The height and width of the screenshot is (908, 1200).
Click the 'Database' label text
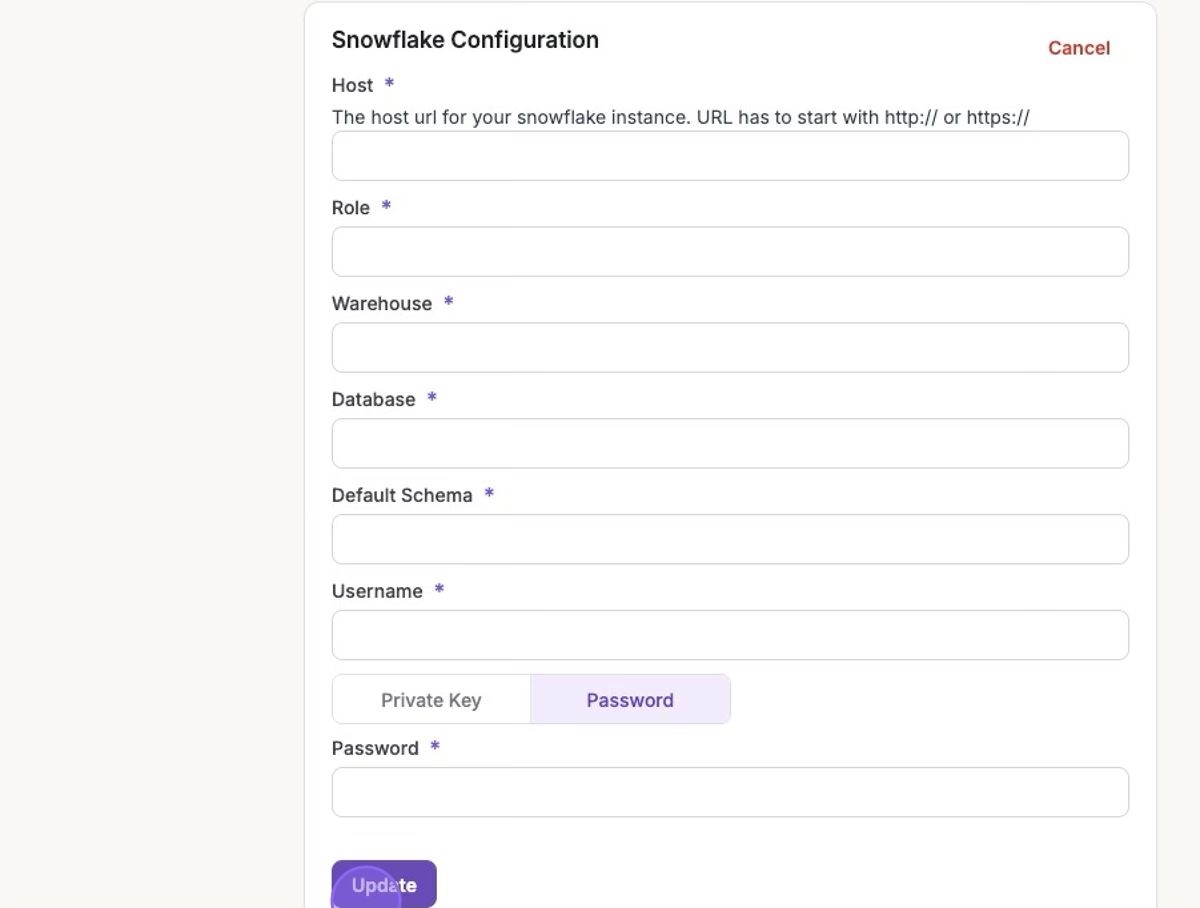tap(373, 400)
